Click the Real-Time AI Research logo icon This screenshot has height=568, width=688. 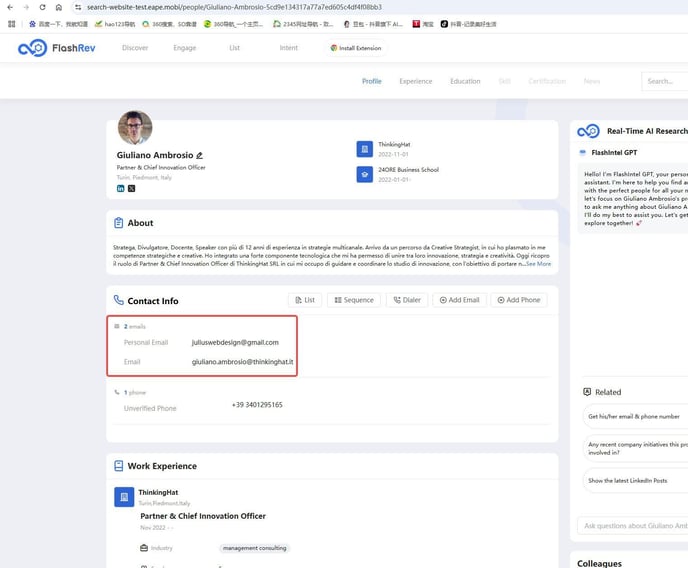588,131
